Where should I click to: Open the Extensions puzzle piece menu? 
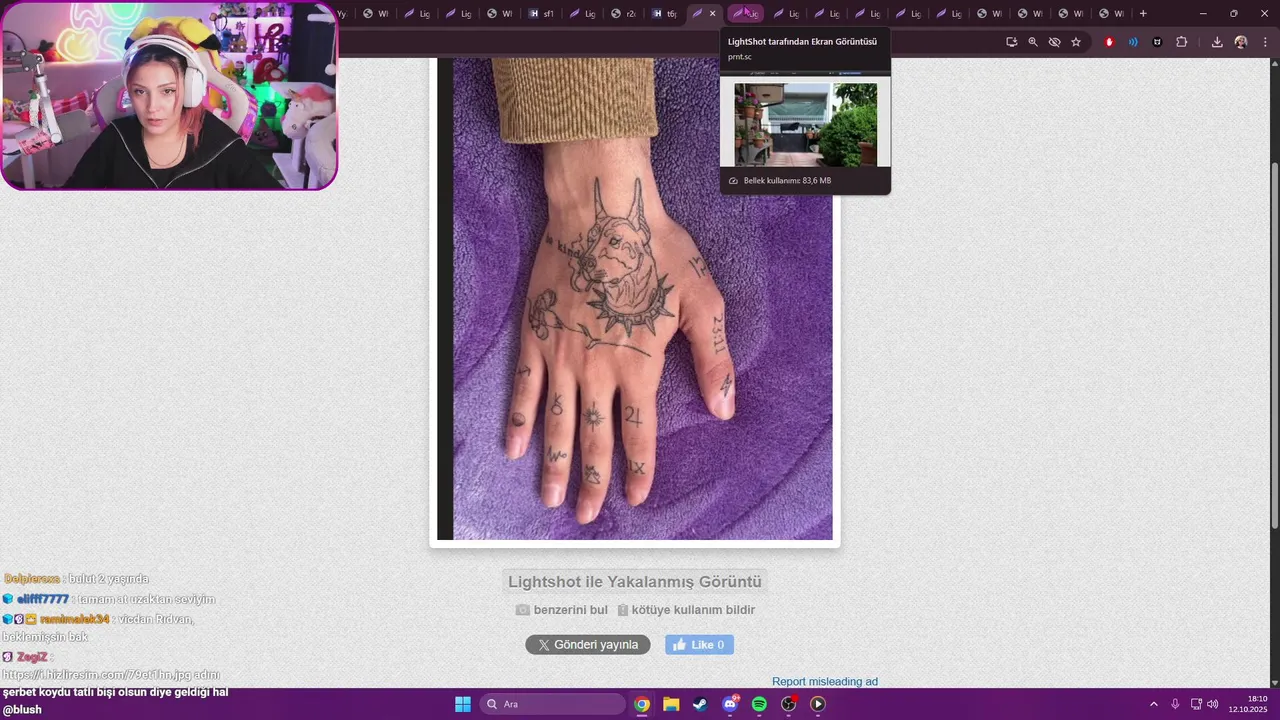pyautogui.click(x=1182, y=42)
